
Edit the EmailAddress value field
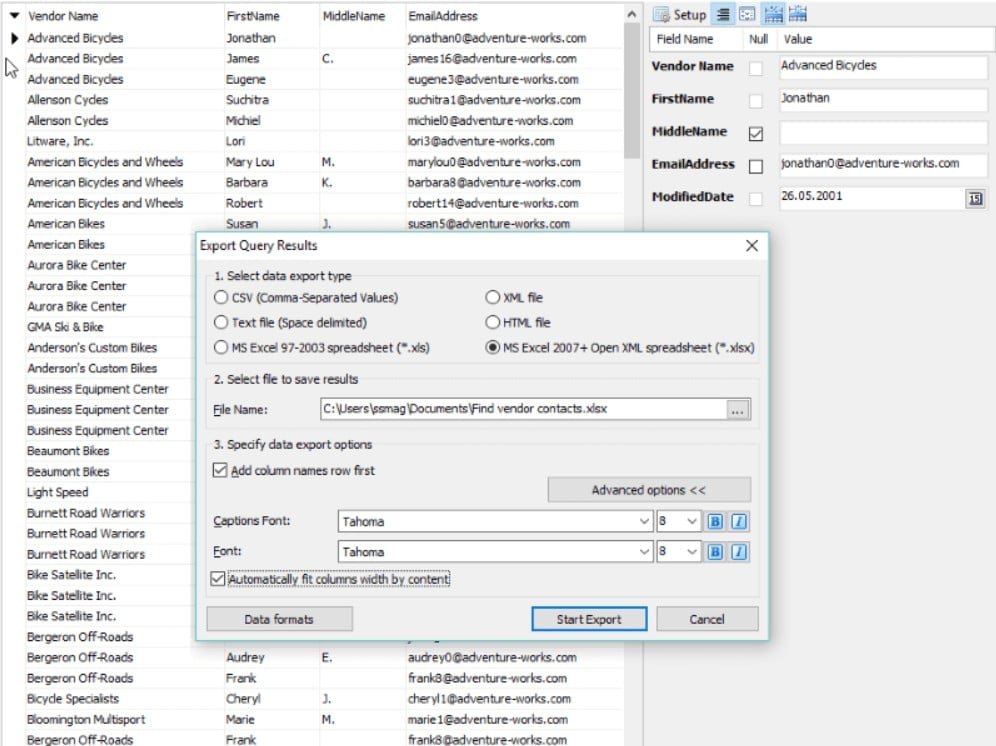pyautogui.click(x=883, y=165)
